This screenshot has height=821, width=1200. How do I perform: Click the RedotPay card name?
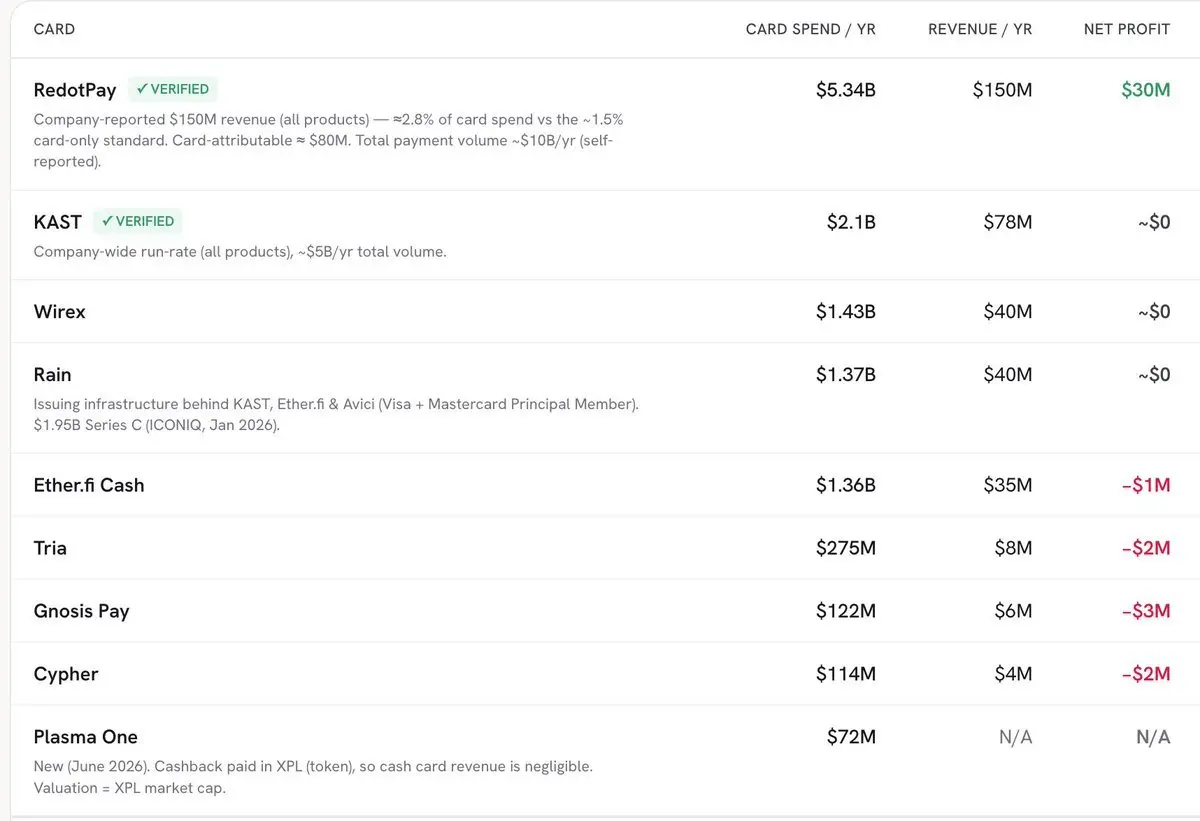[75, 90]
